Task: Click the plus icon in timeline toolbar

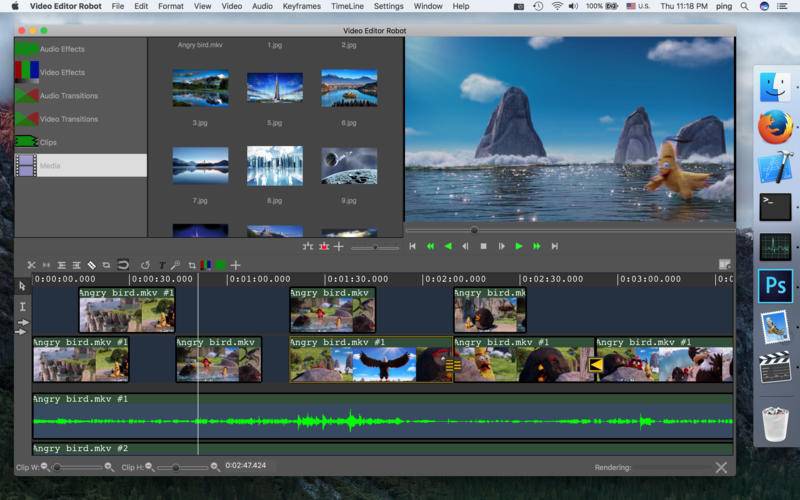Action: pos(235,265)
